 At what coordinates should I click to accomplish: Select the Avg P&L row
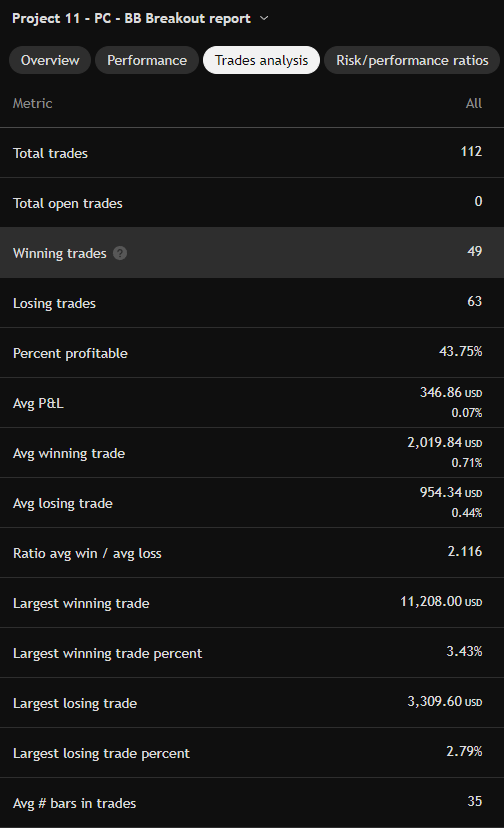pos(252,402)
